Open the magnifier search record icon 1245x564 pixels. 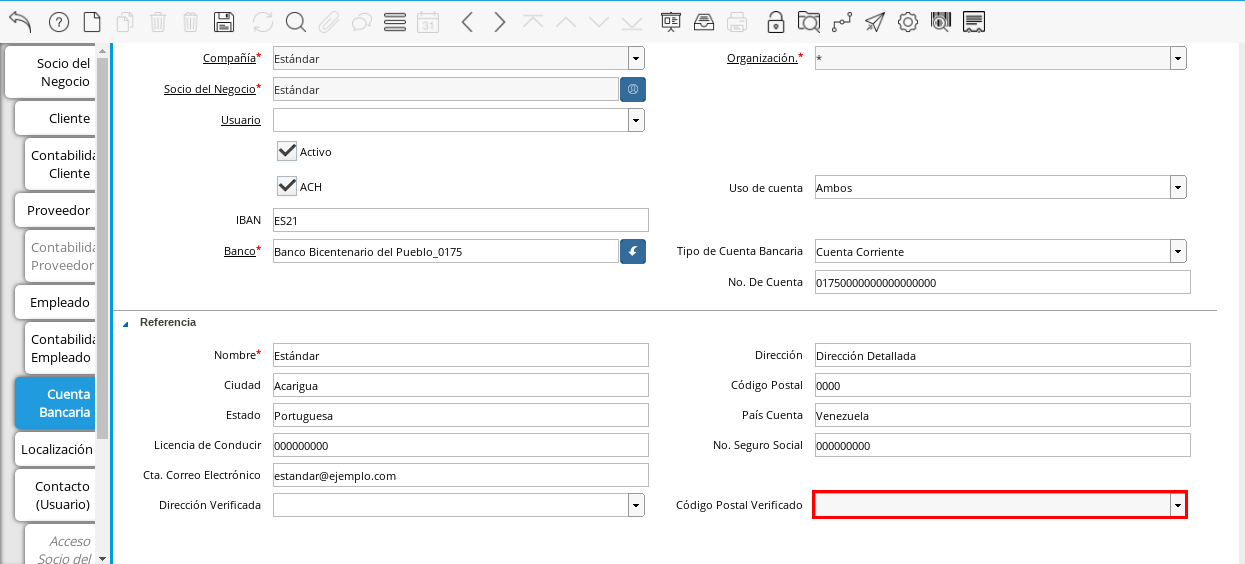pyautogui.click(x=296, y=22)
